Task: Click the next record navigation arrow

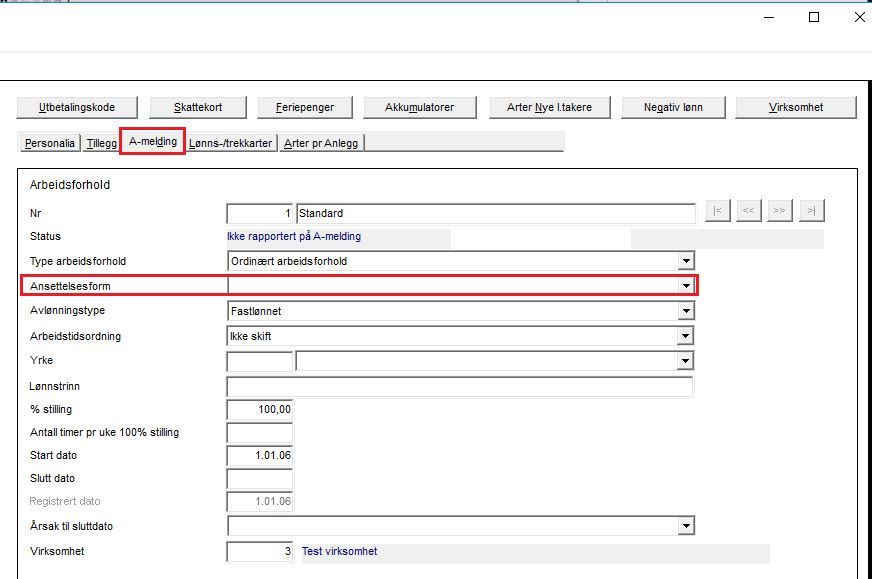Action: (x=780, y=211)
